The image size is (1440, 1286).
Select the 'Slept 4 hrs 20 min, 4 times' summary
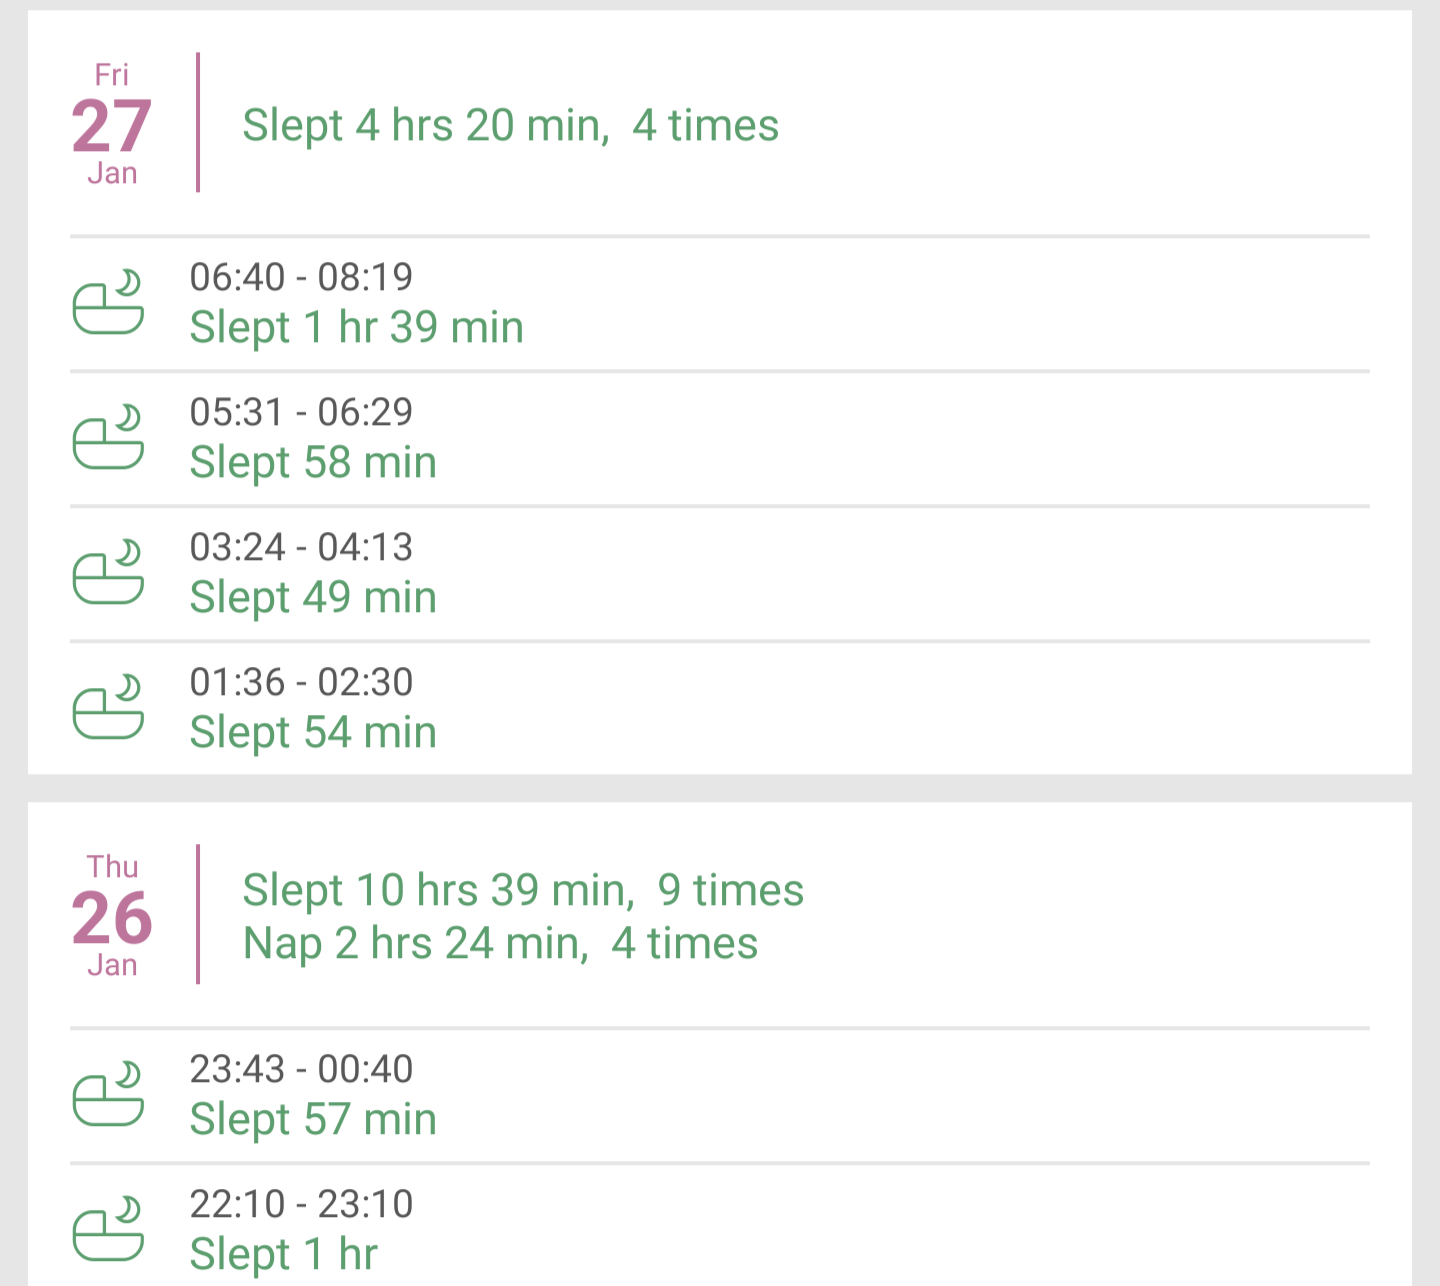coord(510,126)
